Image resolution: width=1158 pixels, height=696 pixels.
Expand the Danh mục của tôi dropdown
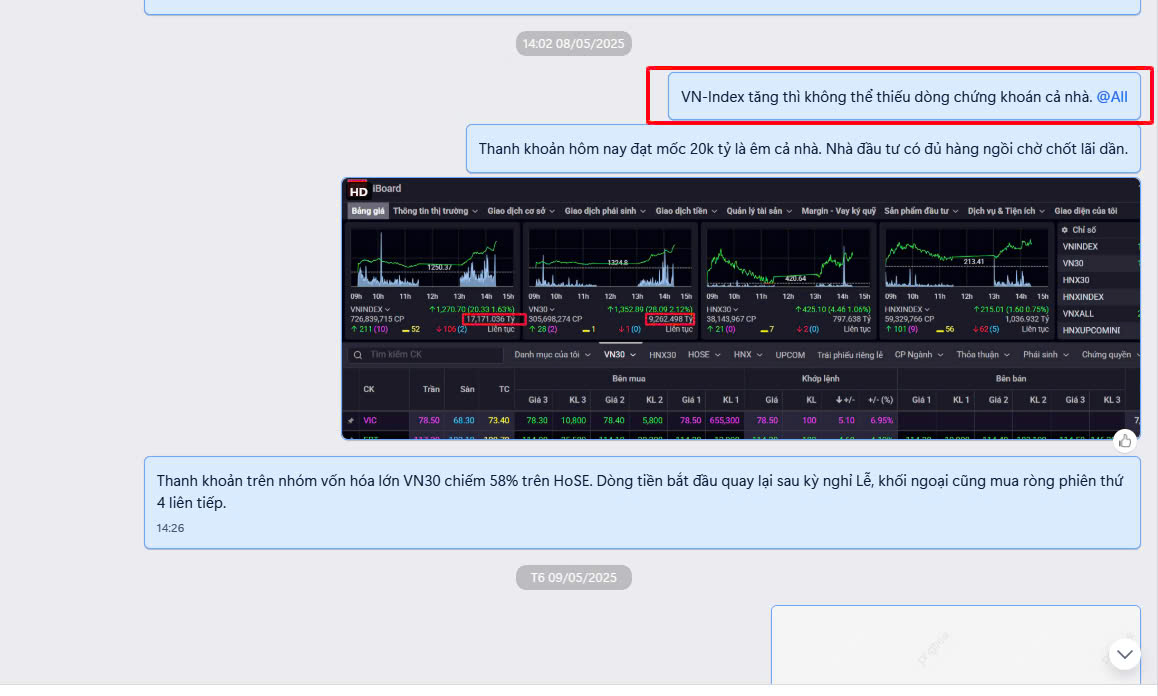coord(552,355)
